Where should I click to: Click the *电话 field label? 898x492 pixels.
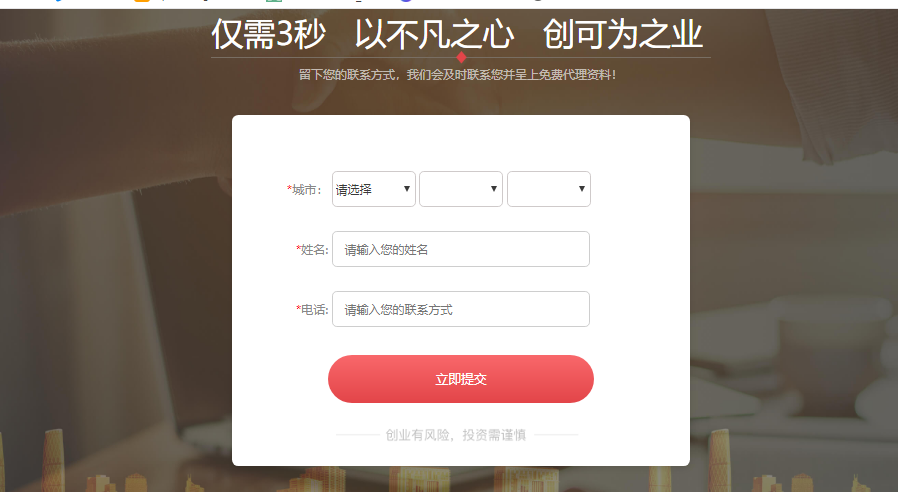(x=312, y=310)
